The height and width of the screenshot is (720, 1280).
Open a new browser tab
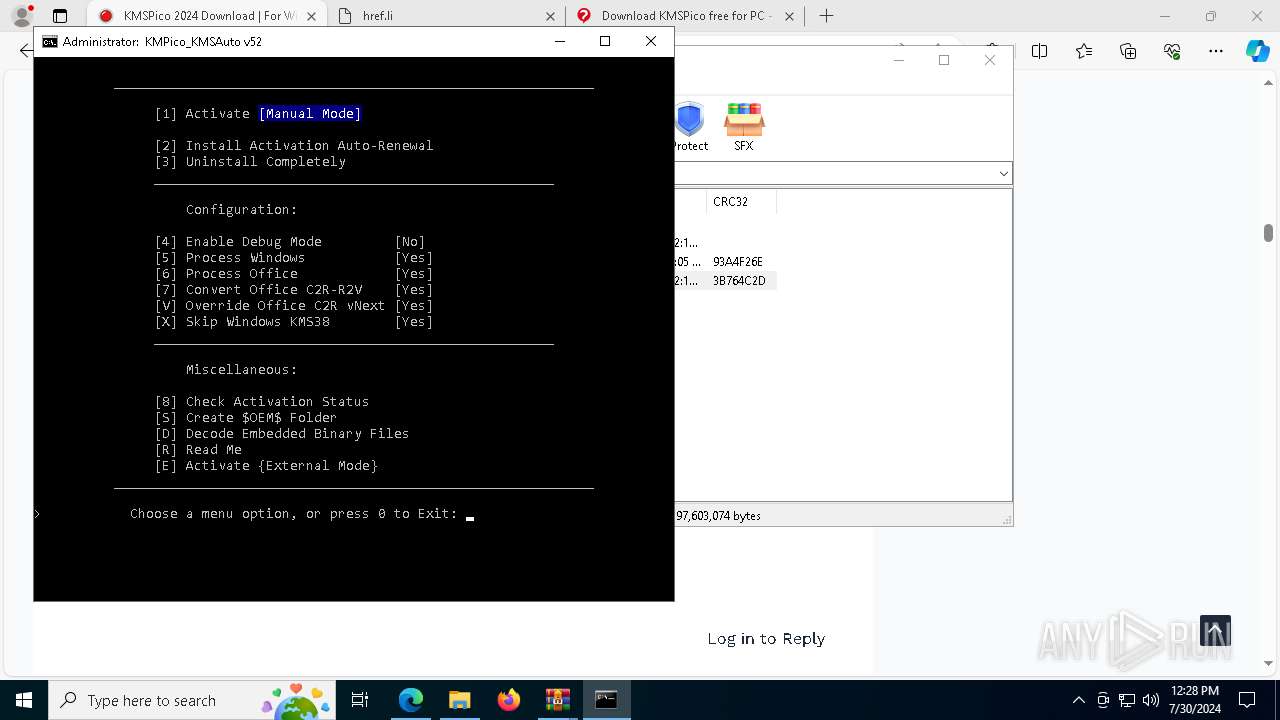826,16
